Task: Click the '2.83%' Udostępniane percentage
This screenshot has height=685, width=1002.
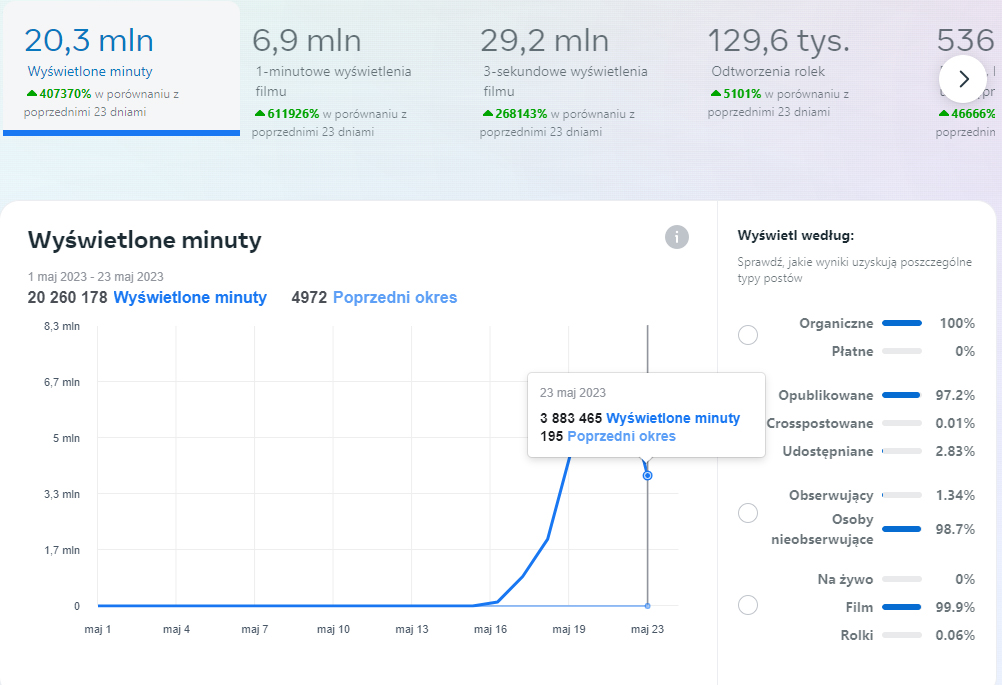Action: point(955,451)
